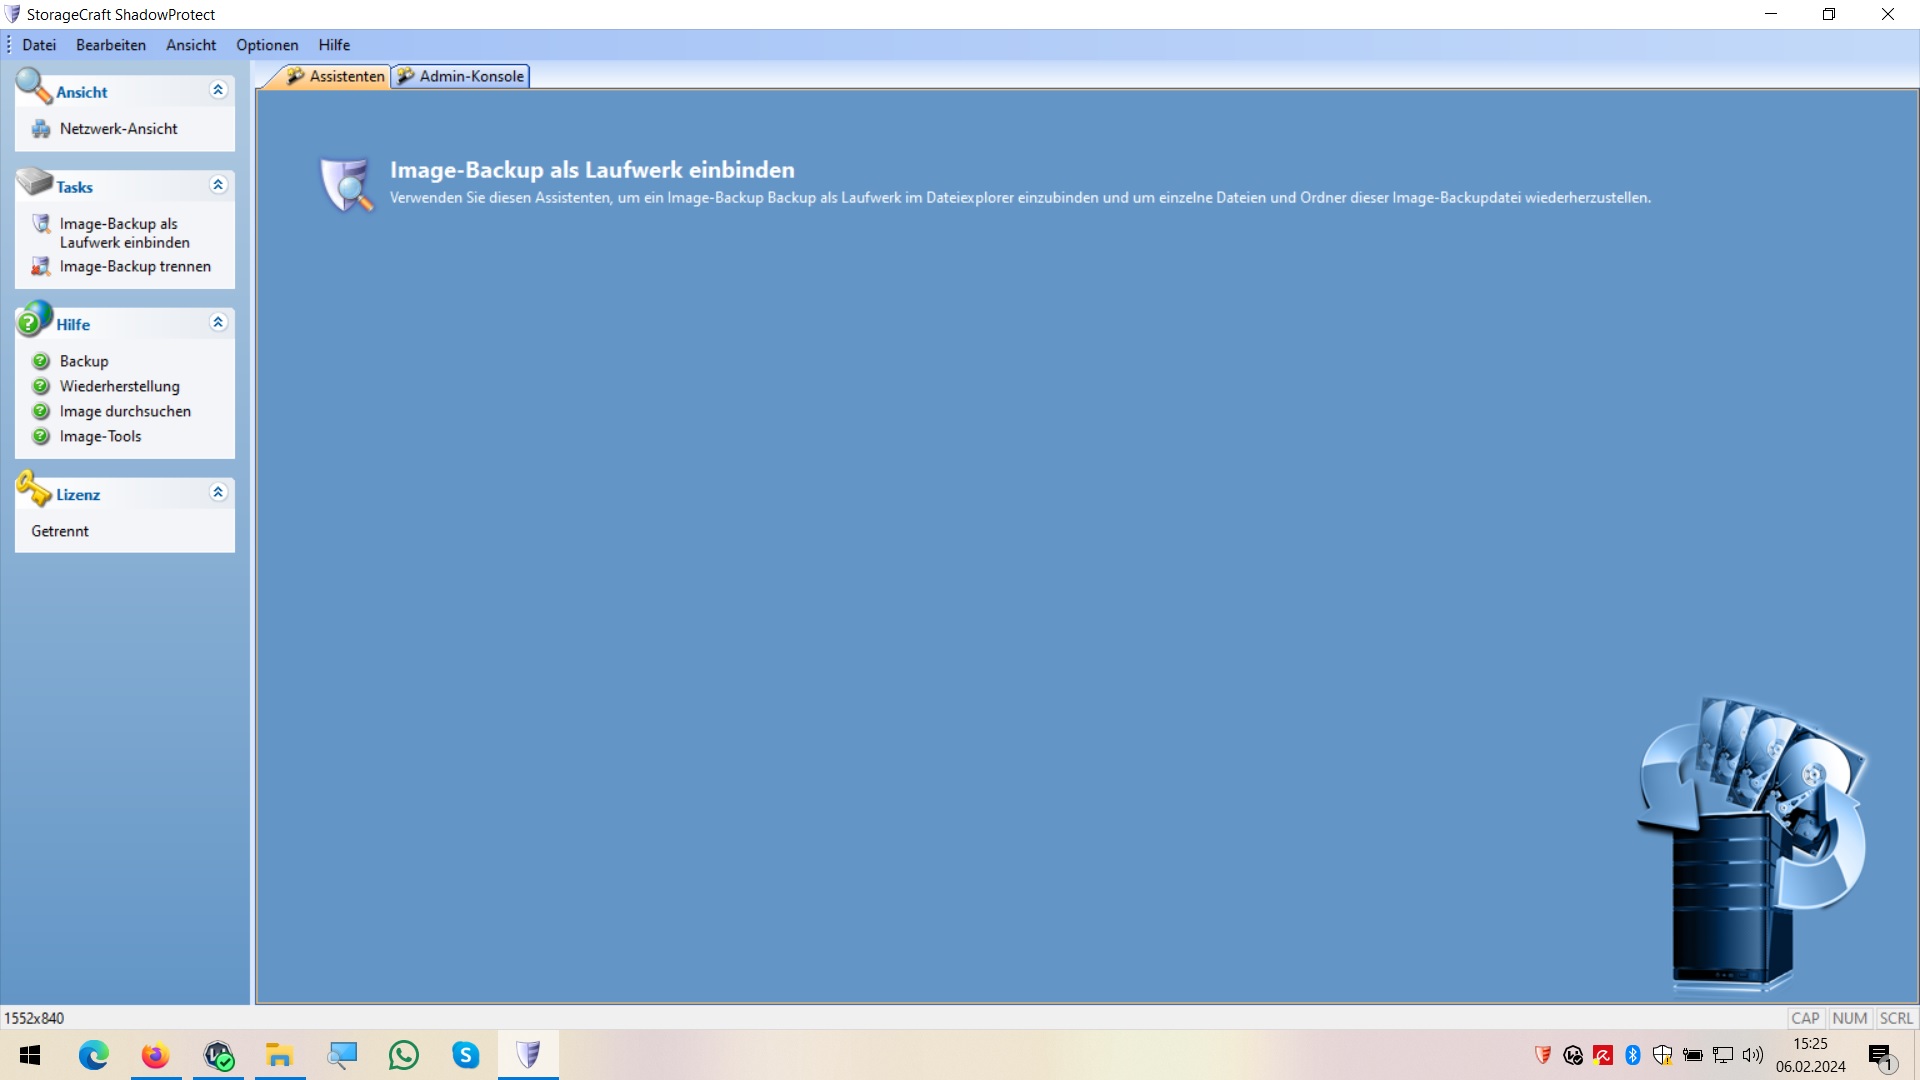Collapse the Hilfe panel chevron
Image resolution: width=1920 pixels, height=1080 pixels.
tap(218, 322)
